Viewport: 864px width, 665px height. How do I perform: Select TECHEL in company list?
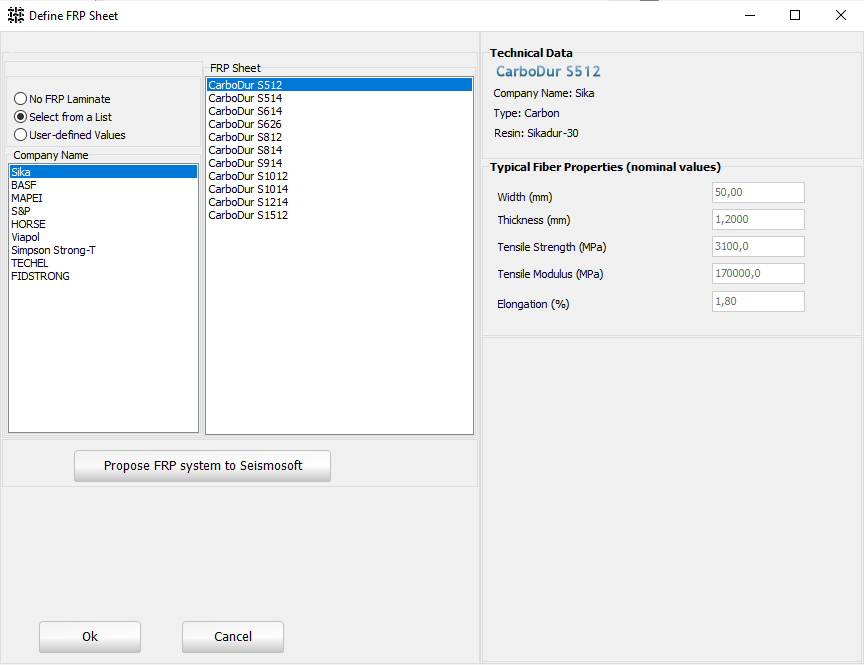click(x=103, y=263)
